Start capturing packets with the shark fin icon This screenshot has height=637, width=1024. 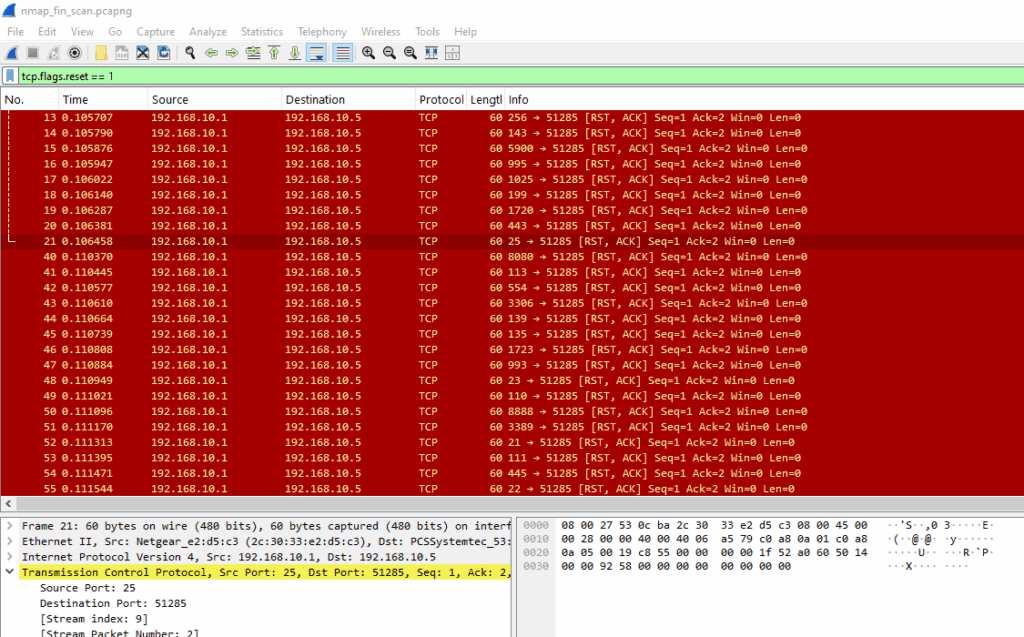(x=12, y=53)
